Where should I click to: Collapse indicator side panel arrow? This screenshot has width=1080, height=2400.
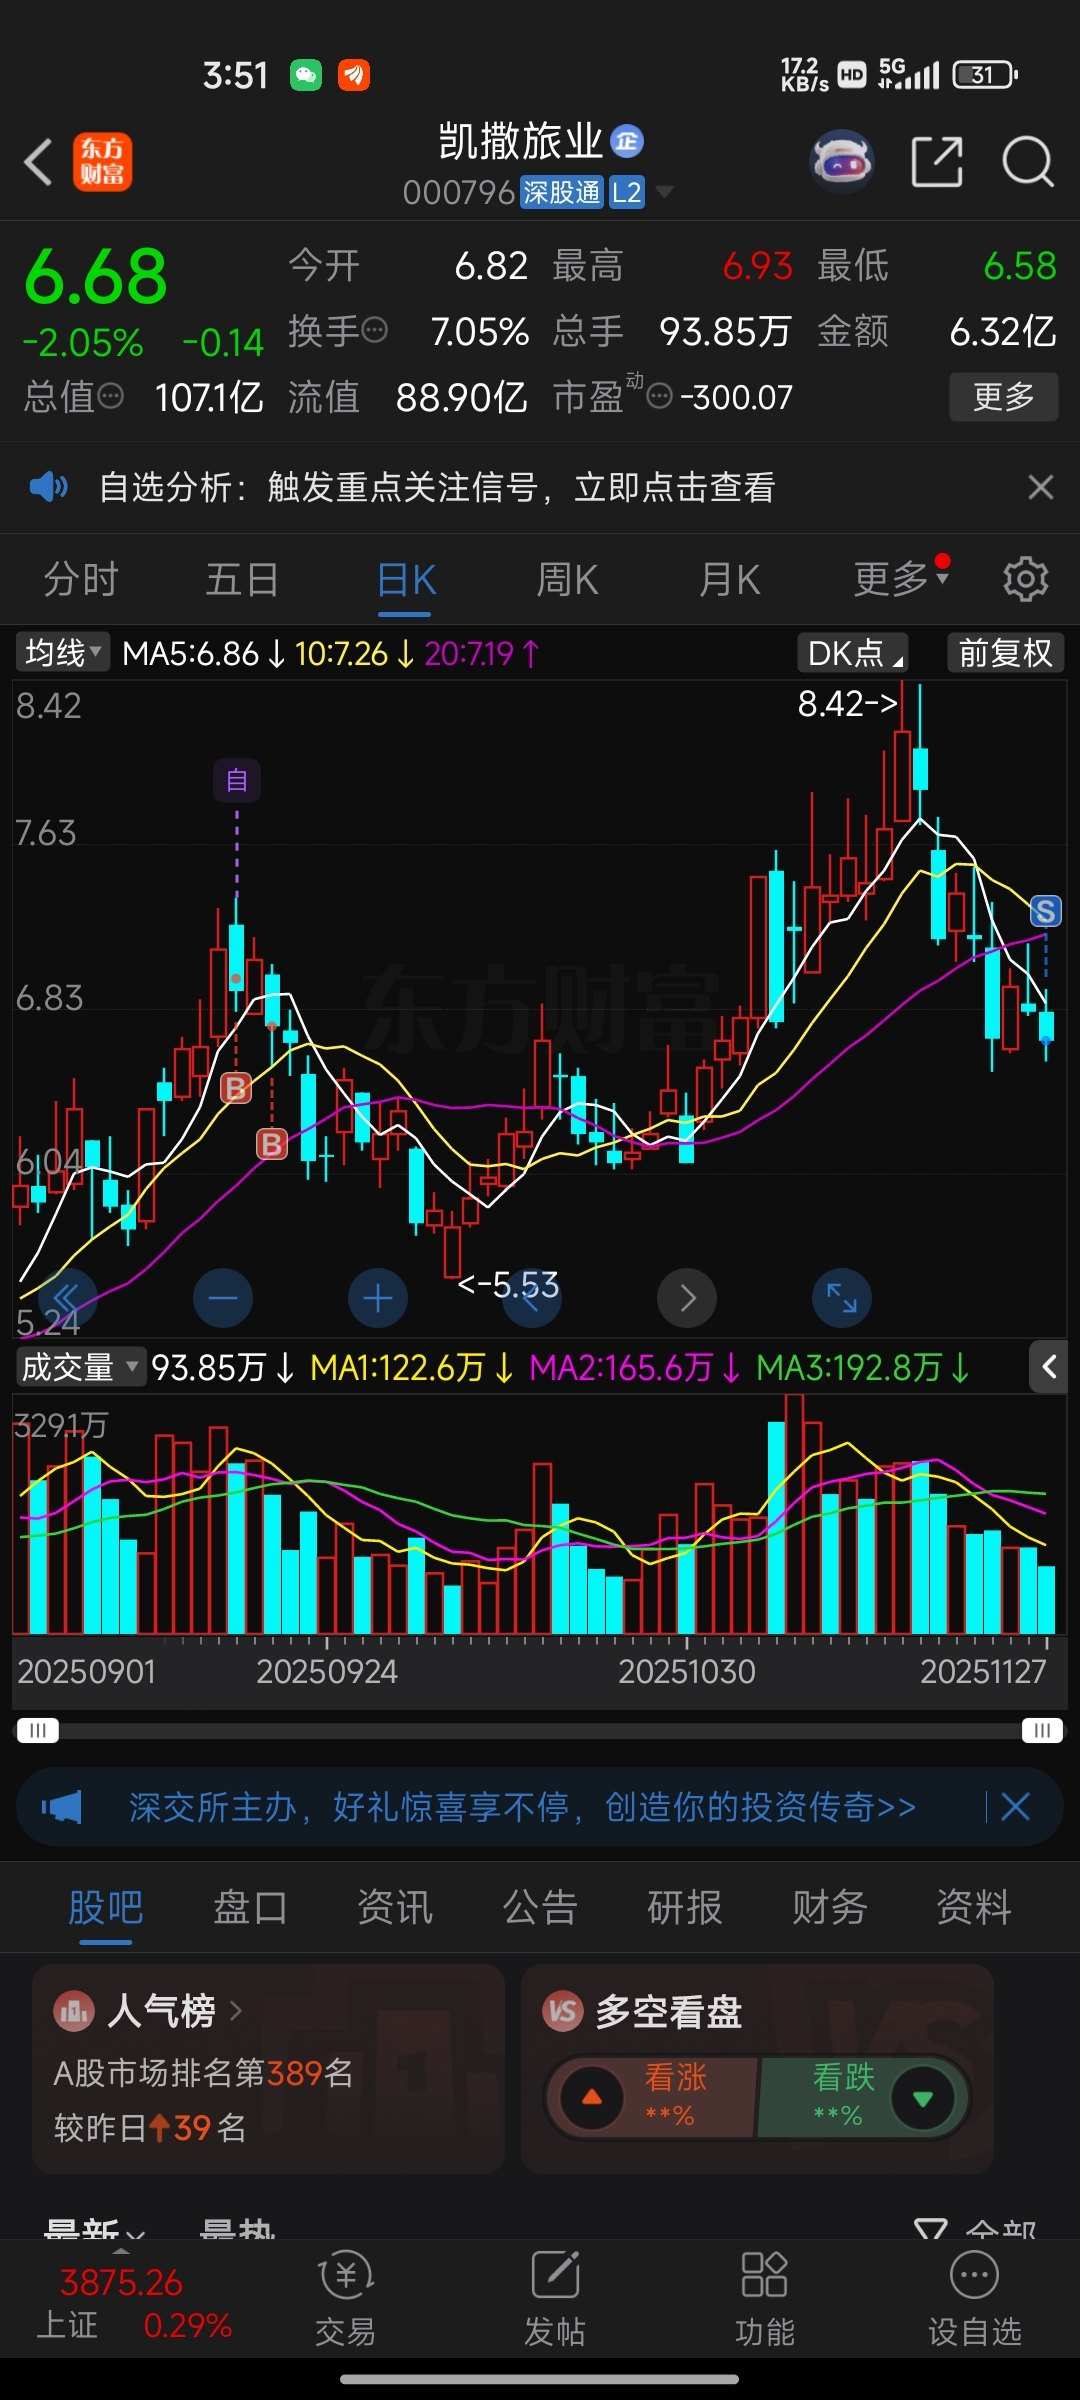tap(1048, 1367)
